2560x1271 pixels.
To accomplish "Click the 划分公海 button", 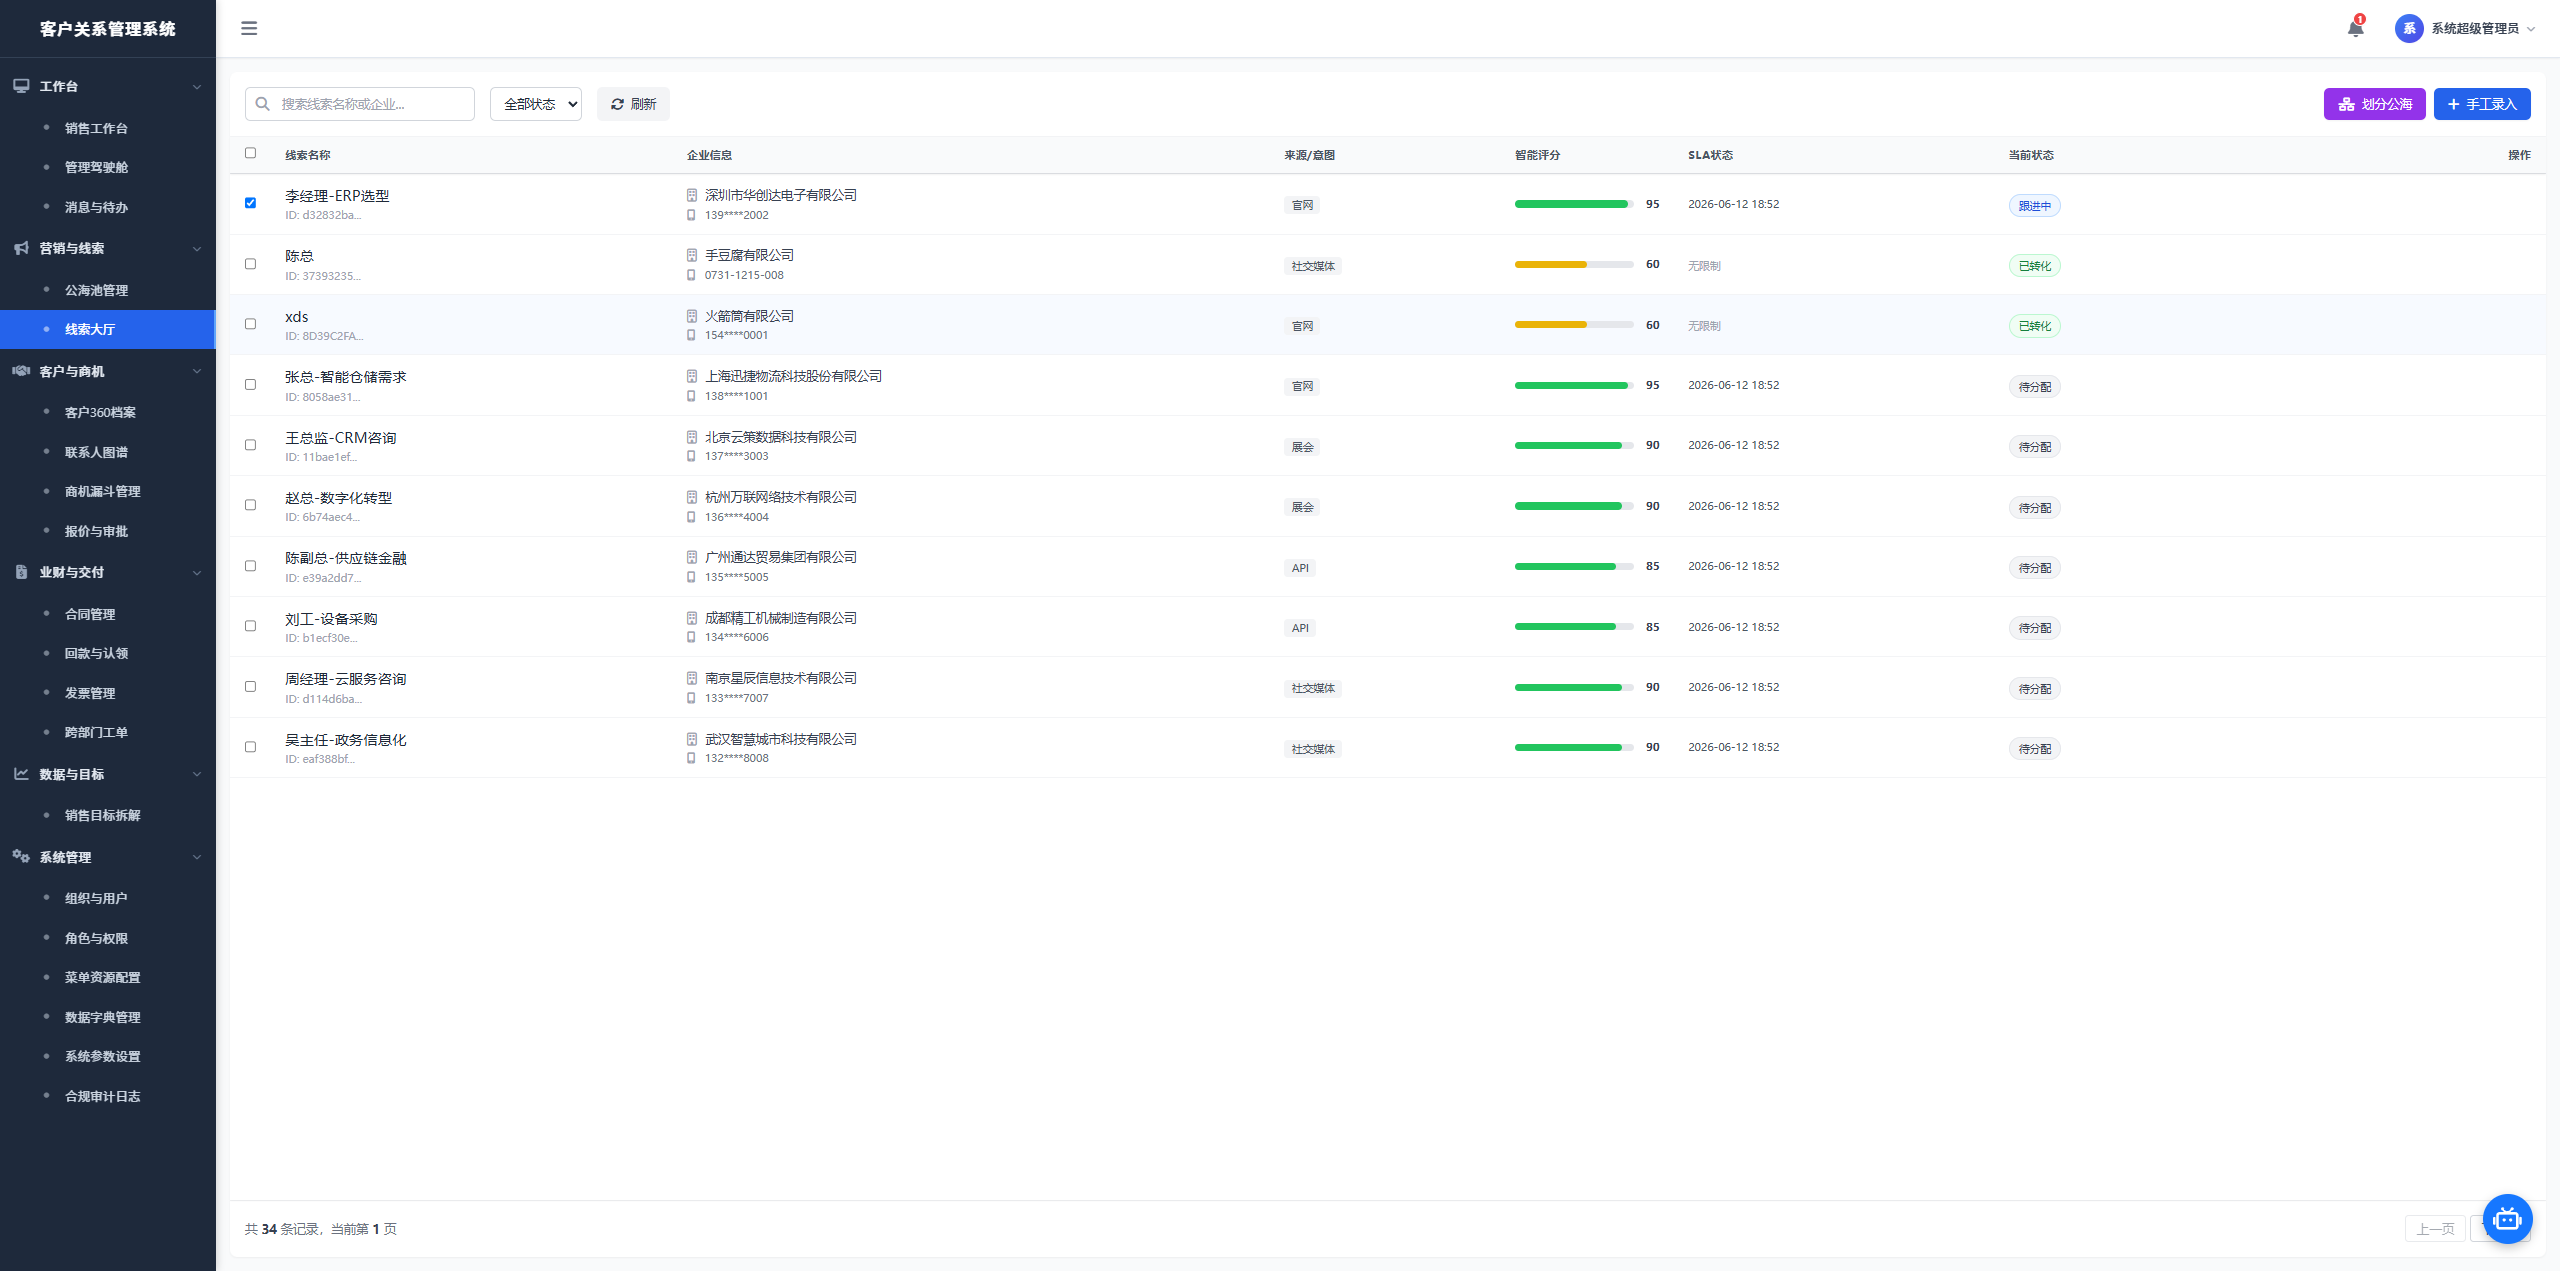I will 2374,104.
